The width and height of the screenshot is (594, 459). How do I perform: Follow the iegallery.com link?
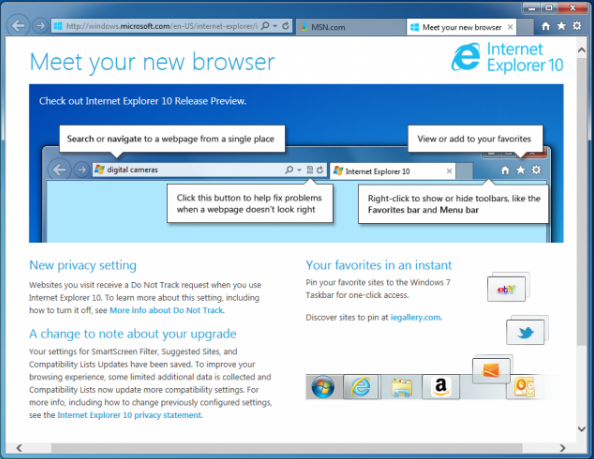(416, 317)
